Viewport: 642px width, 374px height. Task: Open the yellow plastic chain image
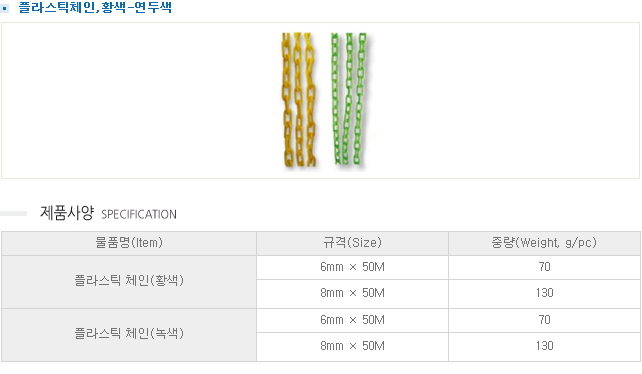pyautogui.click(x=299, y=100)
